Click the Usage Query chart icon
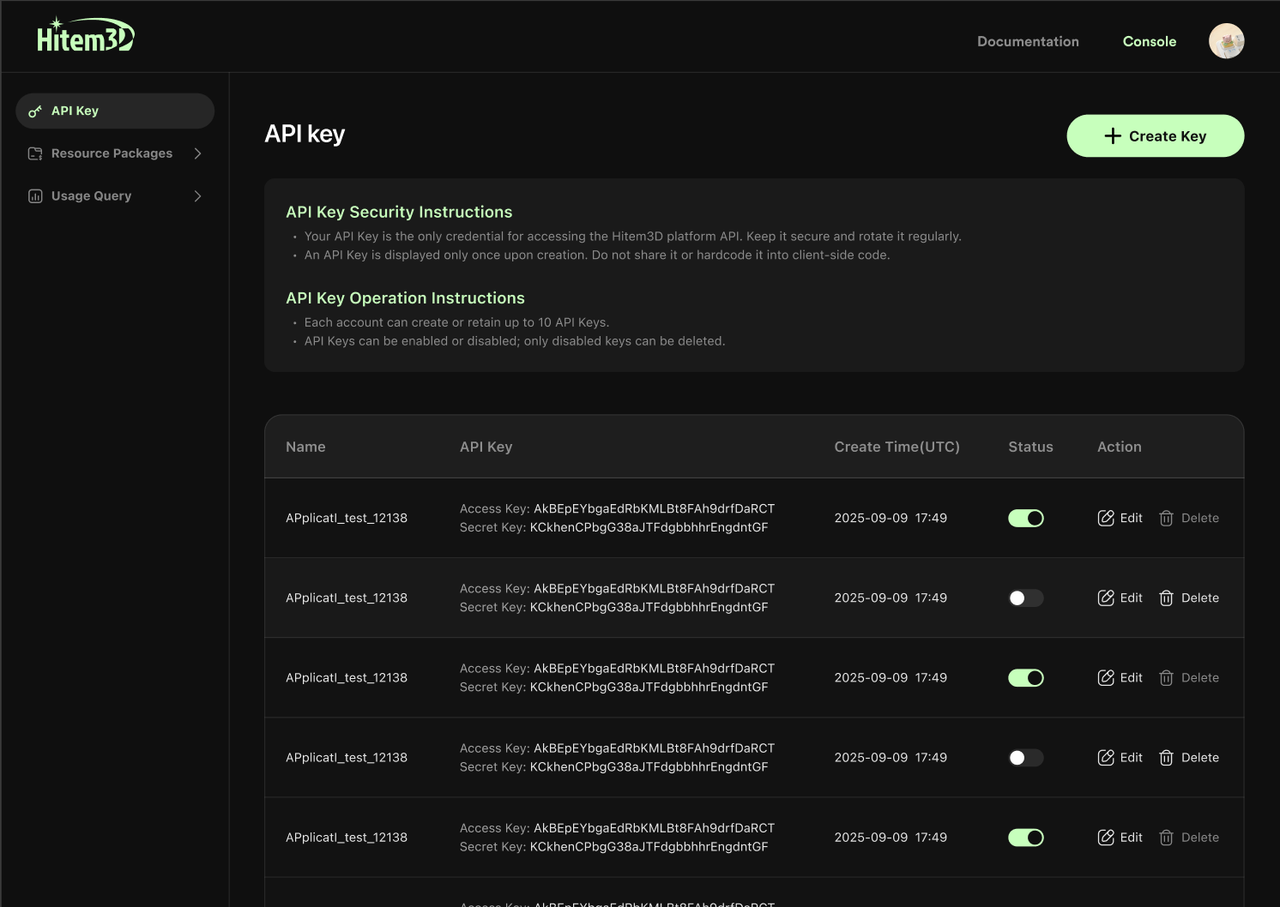1280x907 pixels. [35, 196]
